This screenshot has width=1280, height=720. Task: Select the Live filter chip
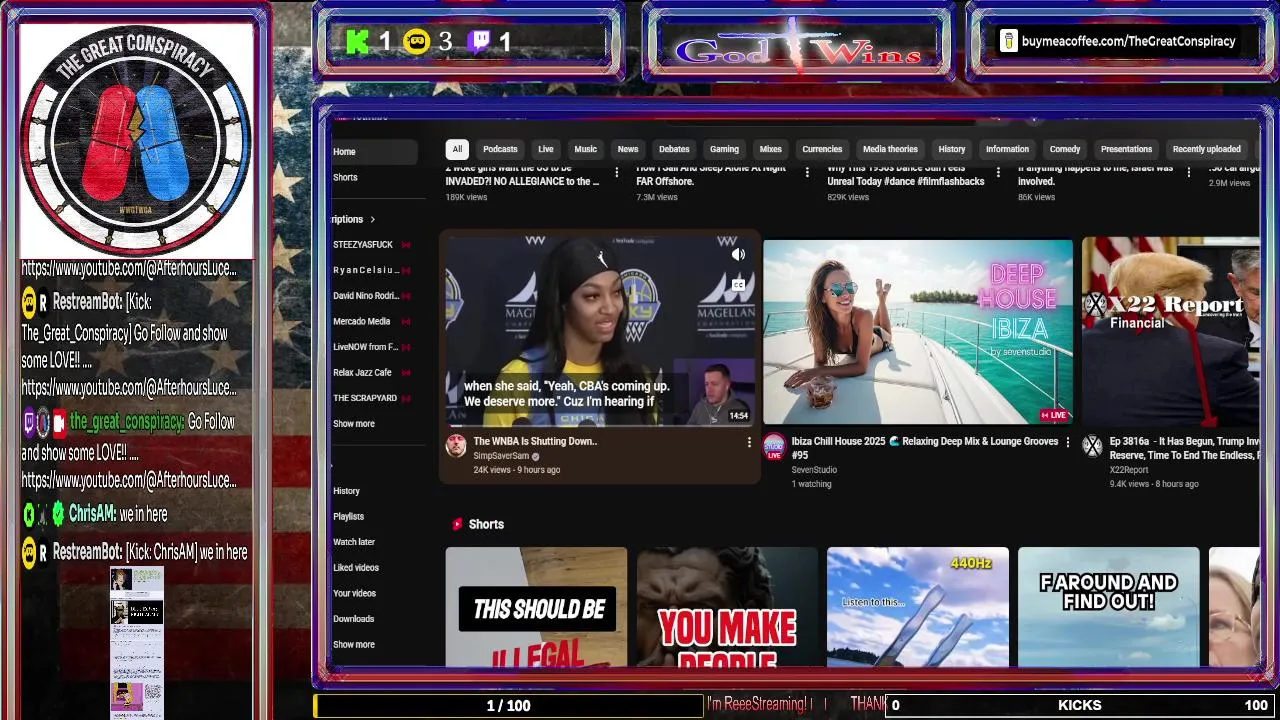click(x=546, y=150)
